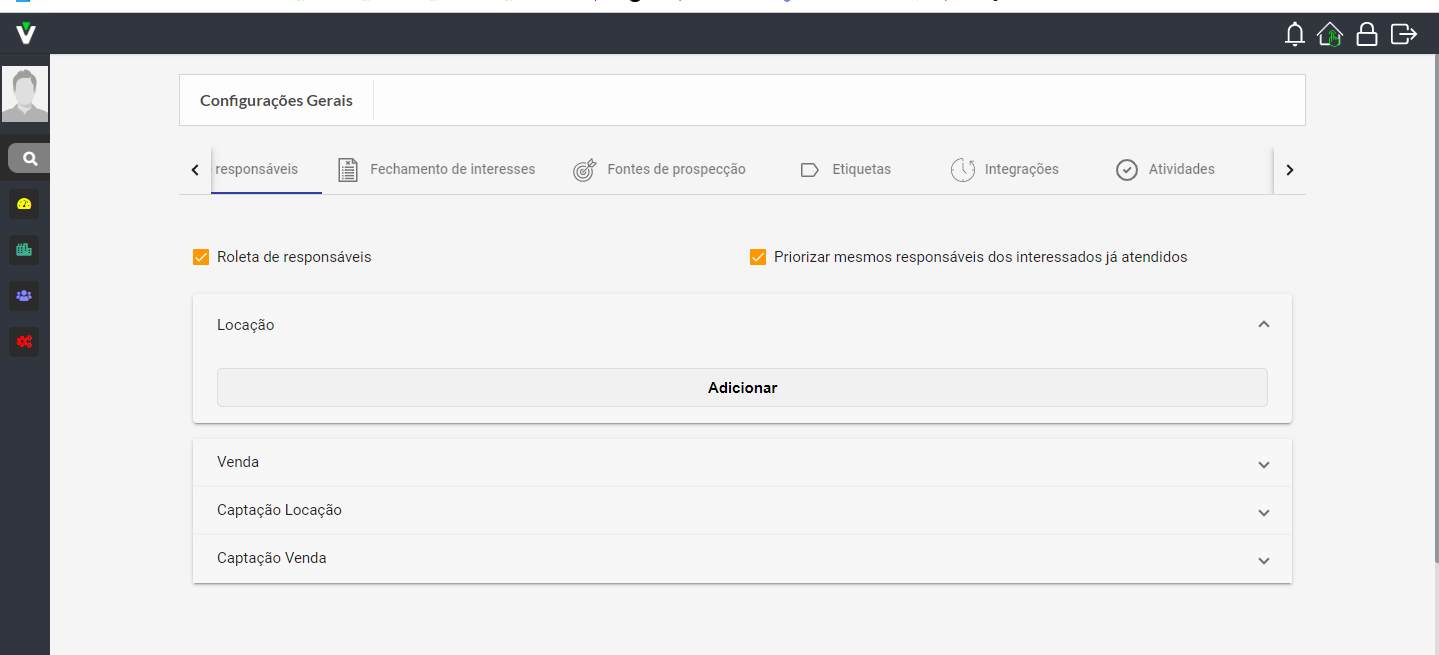Screen dimensions: 1439x655
Task: Open the Fontes de prospecção tab
Action: 660,170
